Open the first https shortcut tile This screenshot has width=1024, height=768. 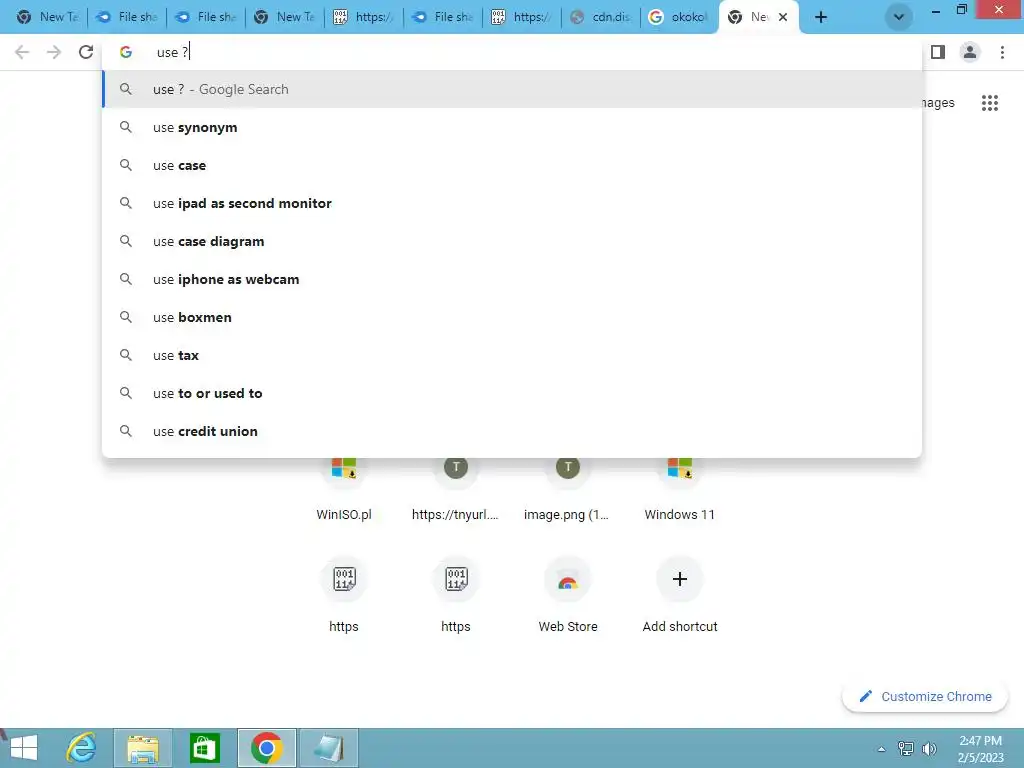pyautogui.click(x=344, y=594)
